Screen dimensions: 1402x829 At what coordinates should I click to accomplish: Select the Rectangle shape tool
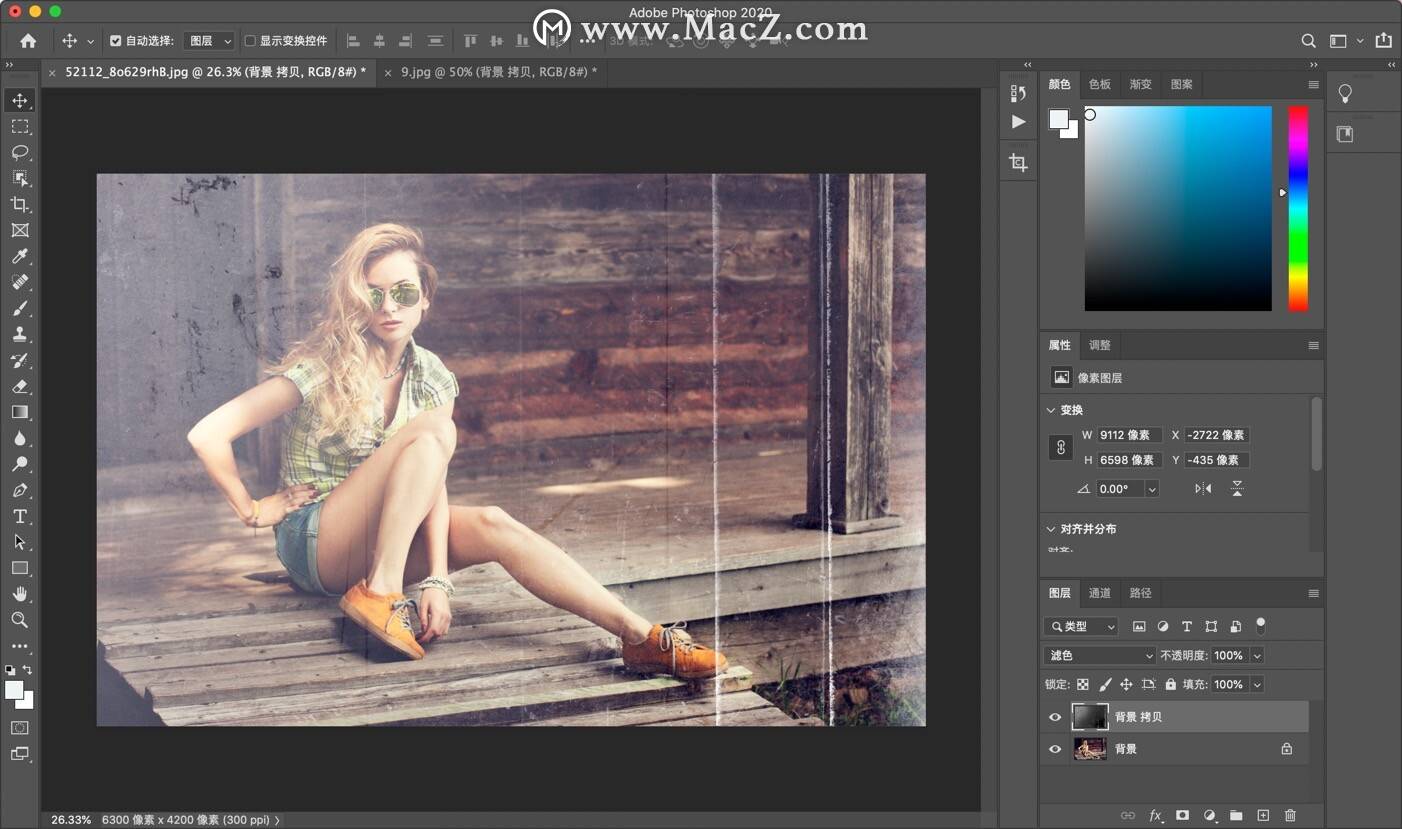point(20,568)
